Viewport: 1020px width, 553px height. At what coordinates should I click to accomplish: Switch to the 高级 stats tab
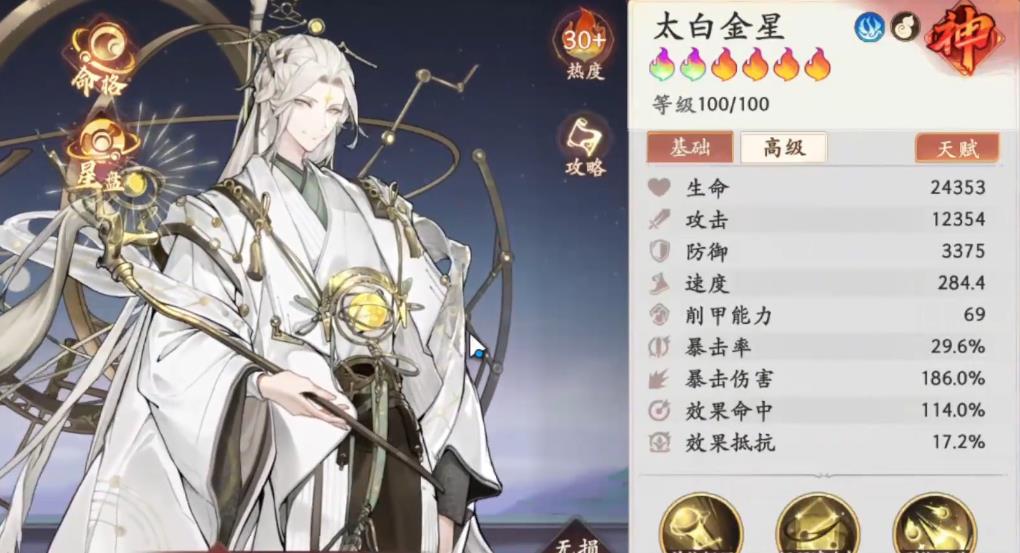(x=784, y=148)
